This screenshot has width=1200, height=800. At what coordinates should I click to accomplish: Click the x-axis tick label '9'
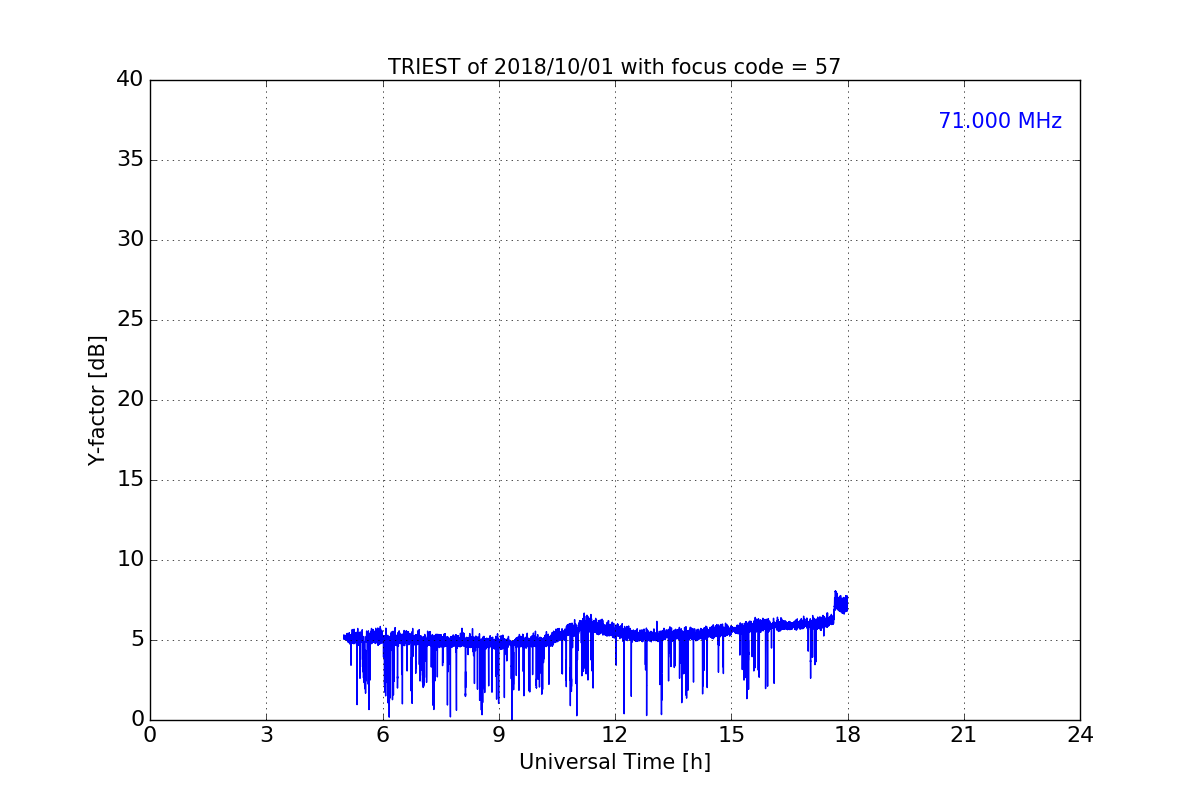pyautogui.click(x=499, y=735)
